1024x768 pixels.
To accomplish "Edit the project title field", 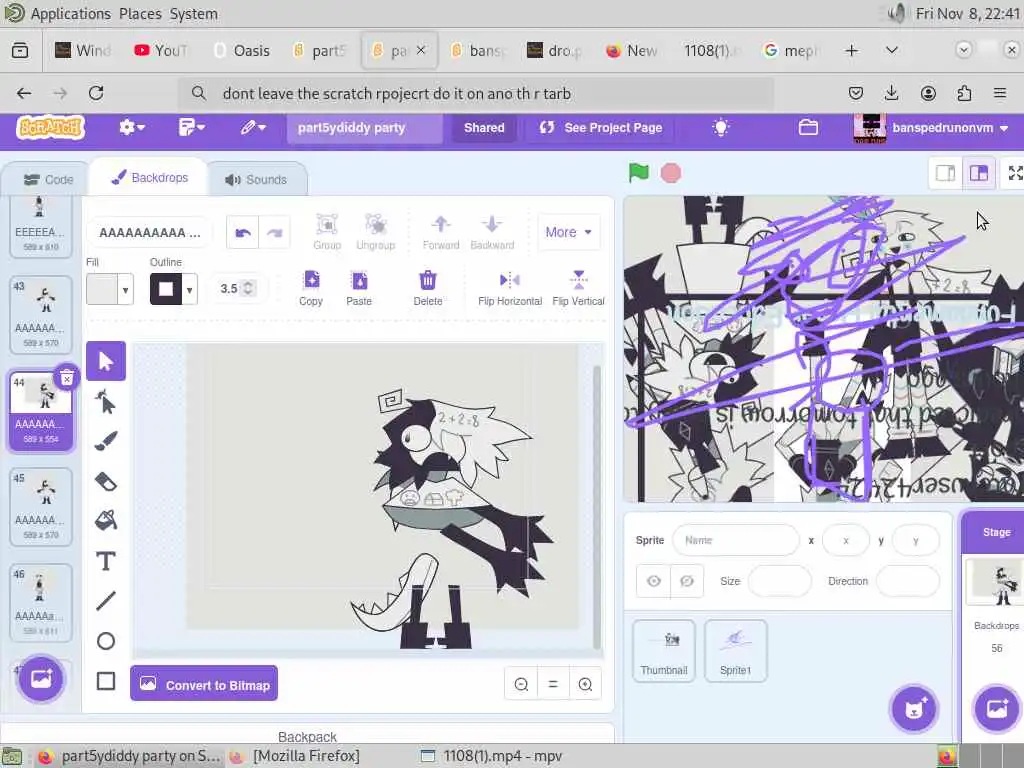I will pyautogui.click(x=364, y=128).
